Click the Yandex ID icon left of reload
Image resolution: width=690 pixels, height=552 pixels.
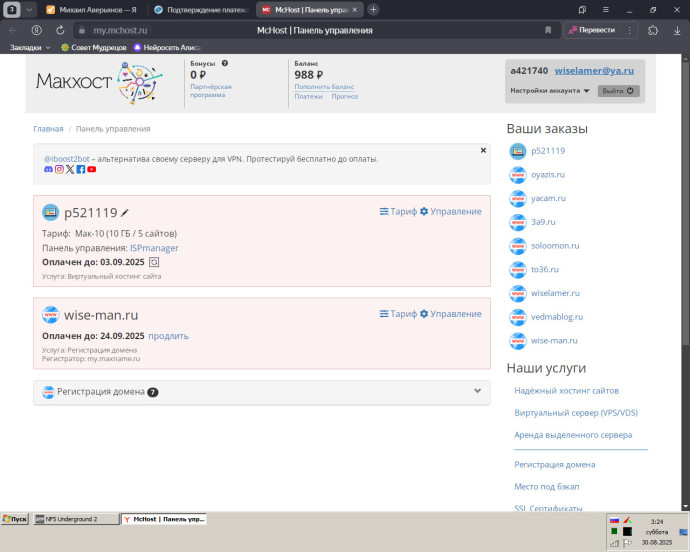point(37,30)
